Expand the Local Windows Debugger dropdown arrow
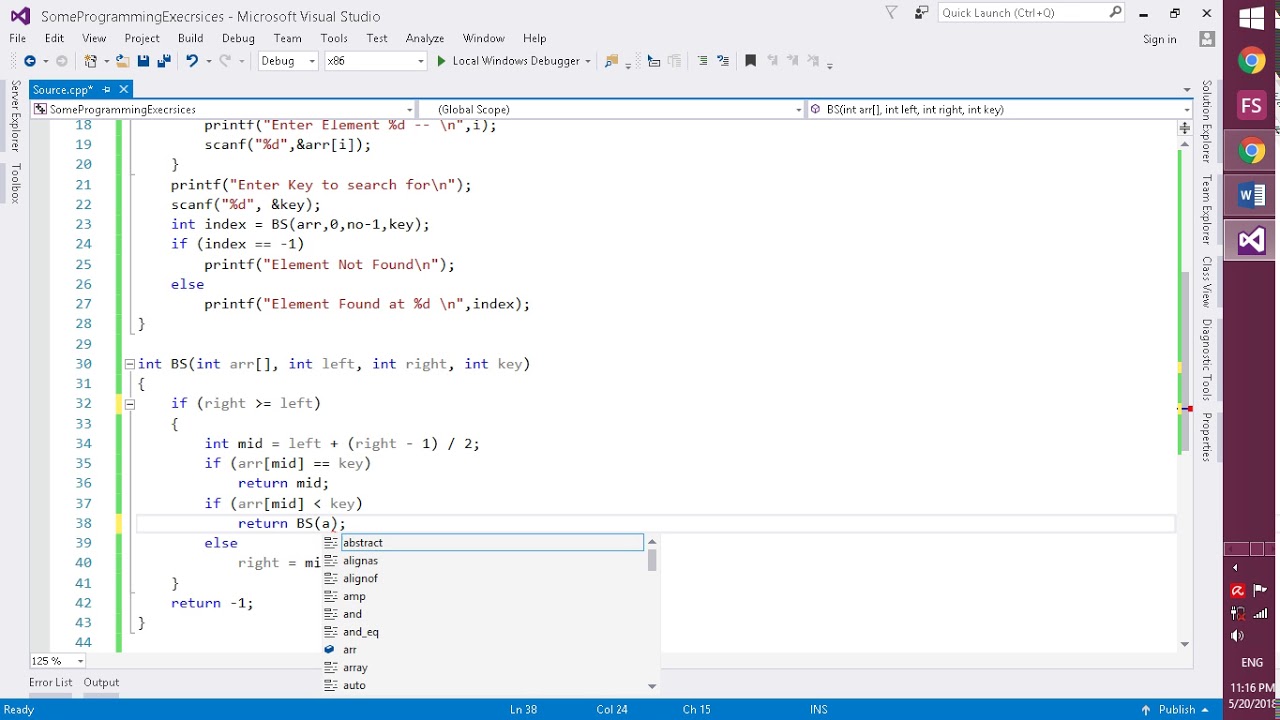Image resolution: width=1280 pixels, height=720 pixels. 588,61
